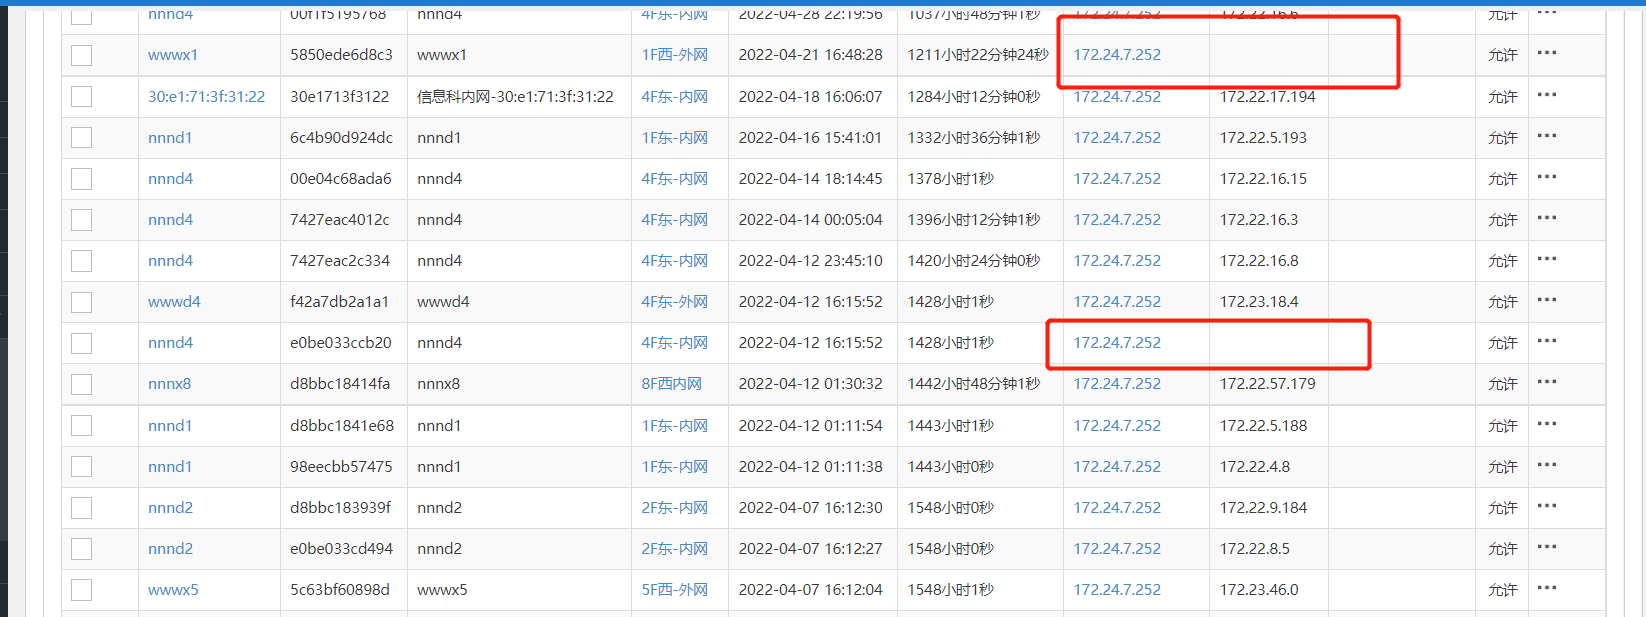The image size is (1646, 617).
Task: Open the wwwx1 name link
Action: pyautogui.click(x=173, y=55)
